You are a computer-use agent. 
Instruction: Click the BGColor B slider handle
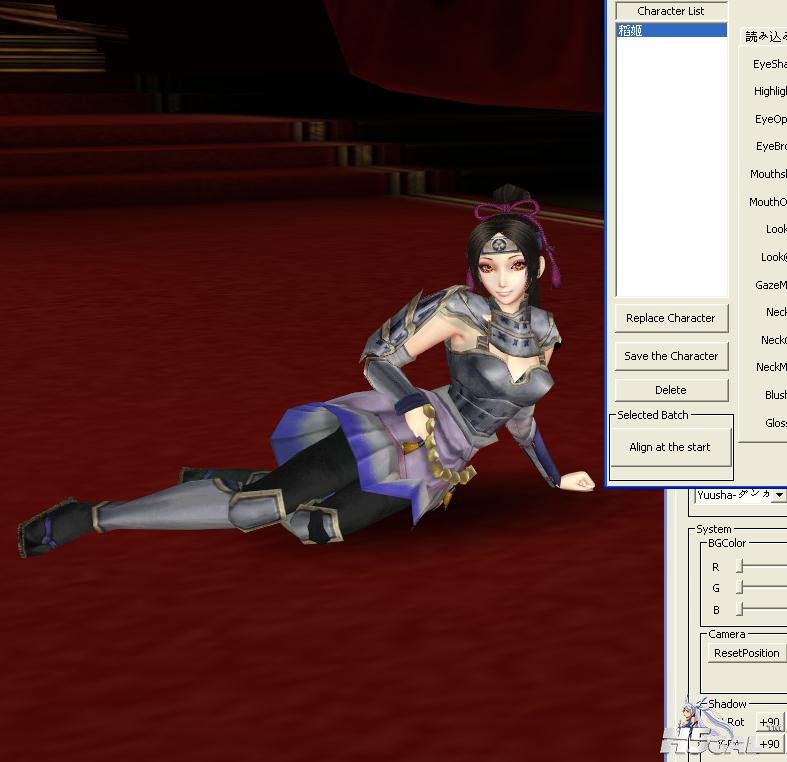point(740,609)
